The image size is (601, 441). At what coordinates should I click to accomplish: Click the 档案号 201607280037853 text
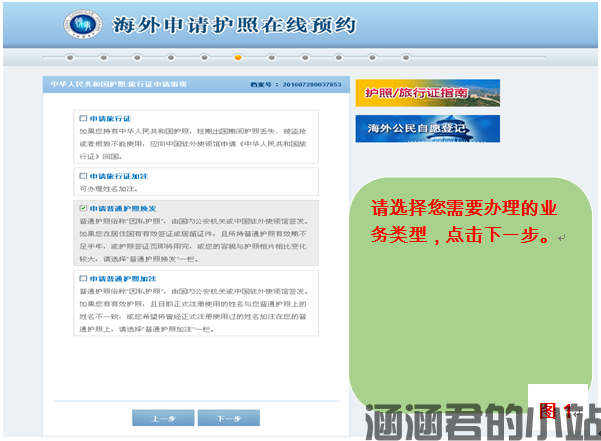coord(296,84)
